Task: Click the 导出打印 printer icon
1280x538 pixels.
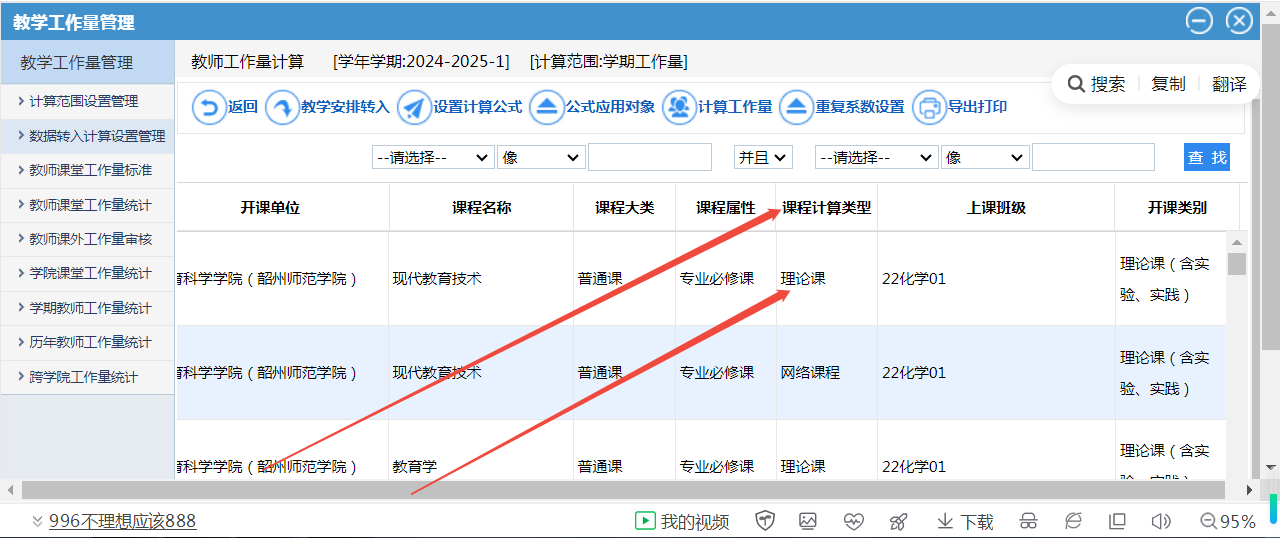Action: tap(929, 107)
